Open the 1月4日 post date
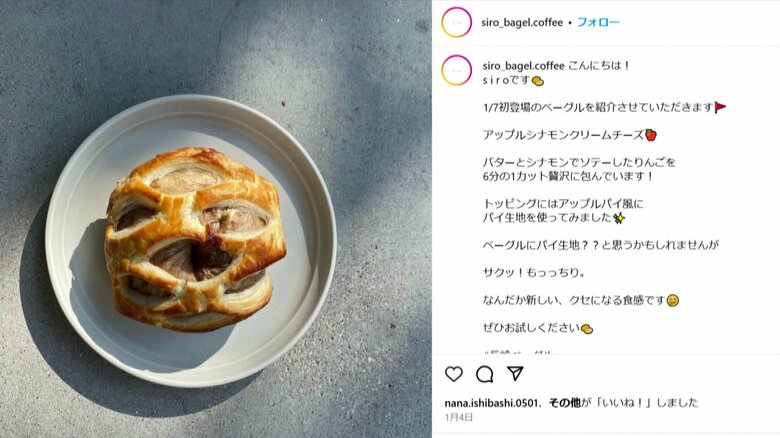 pos(459,417)
